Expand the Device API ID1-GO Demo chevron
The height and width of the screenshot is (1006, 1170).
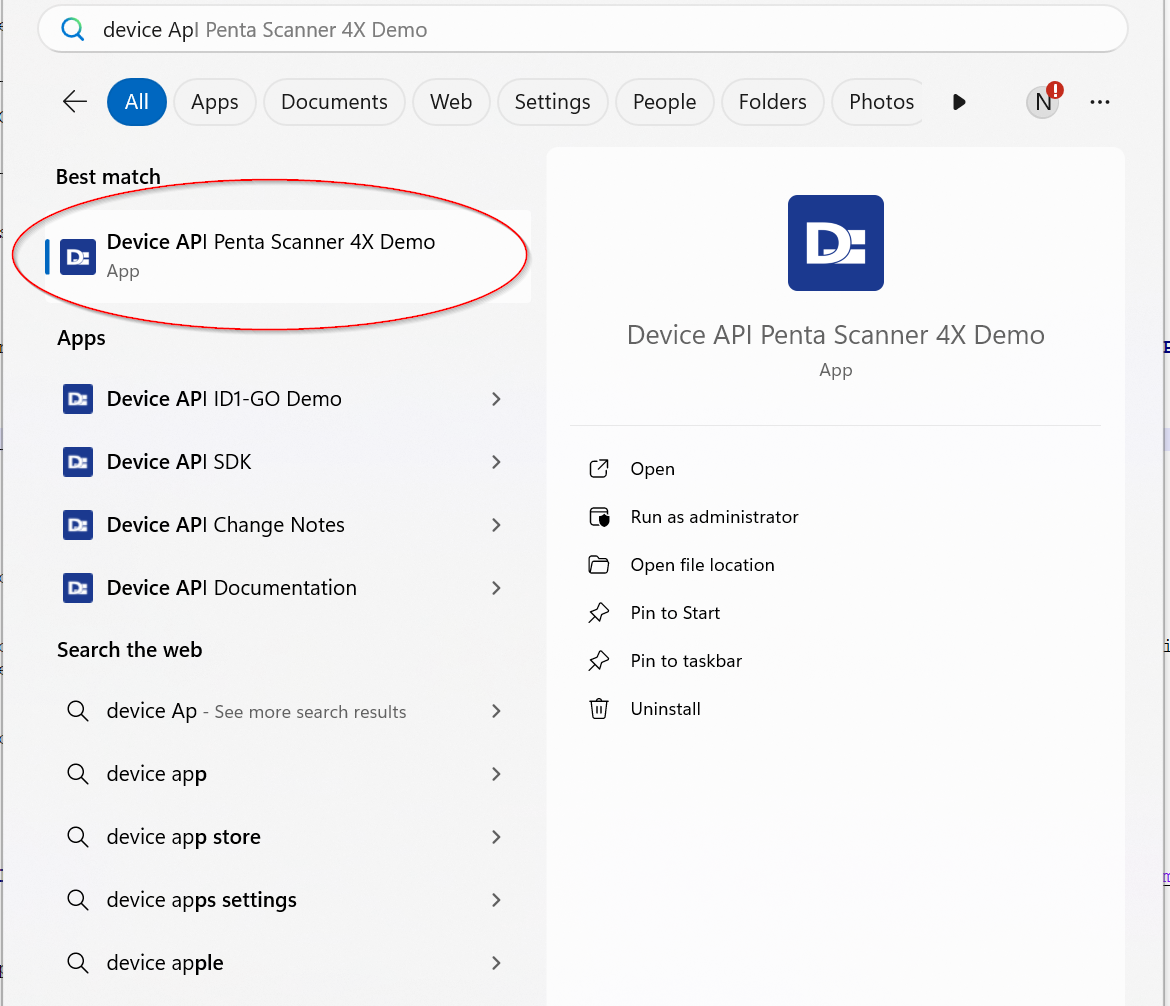tap(496, 399)
